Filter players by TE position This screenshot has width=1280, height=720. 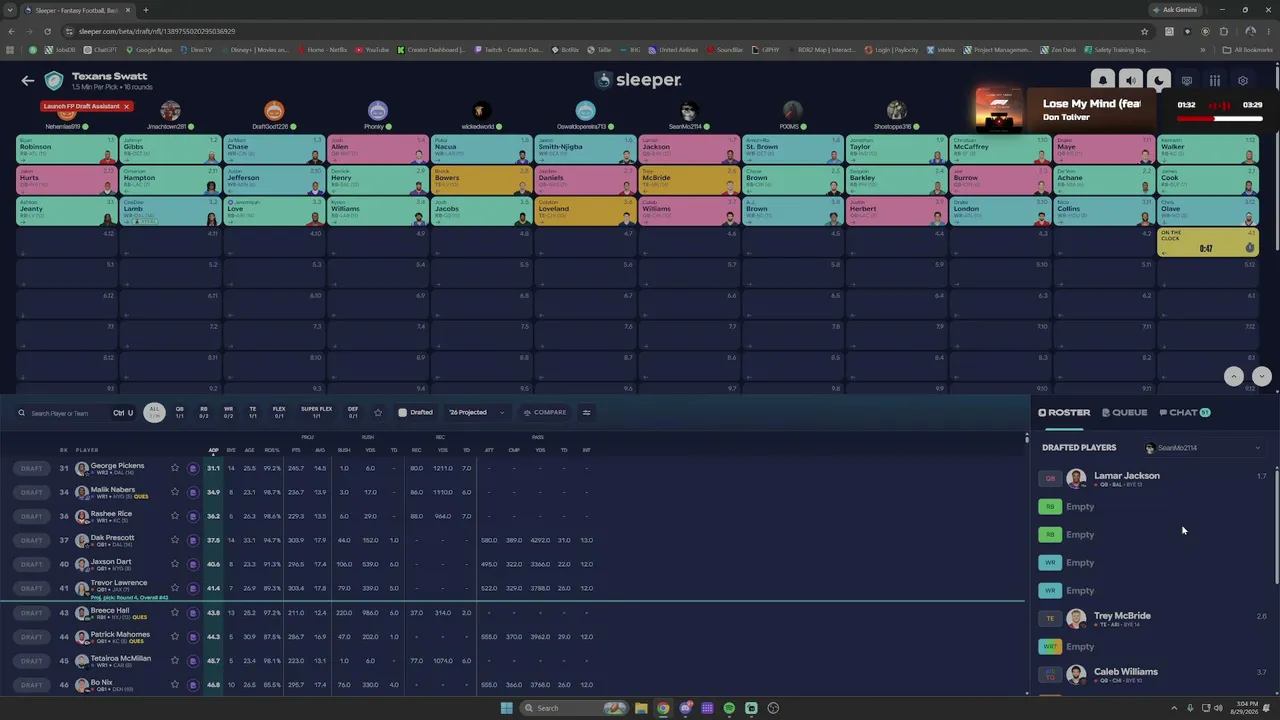[253, 412]
